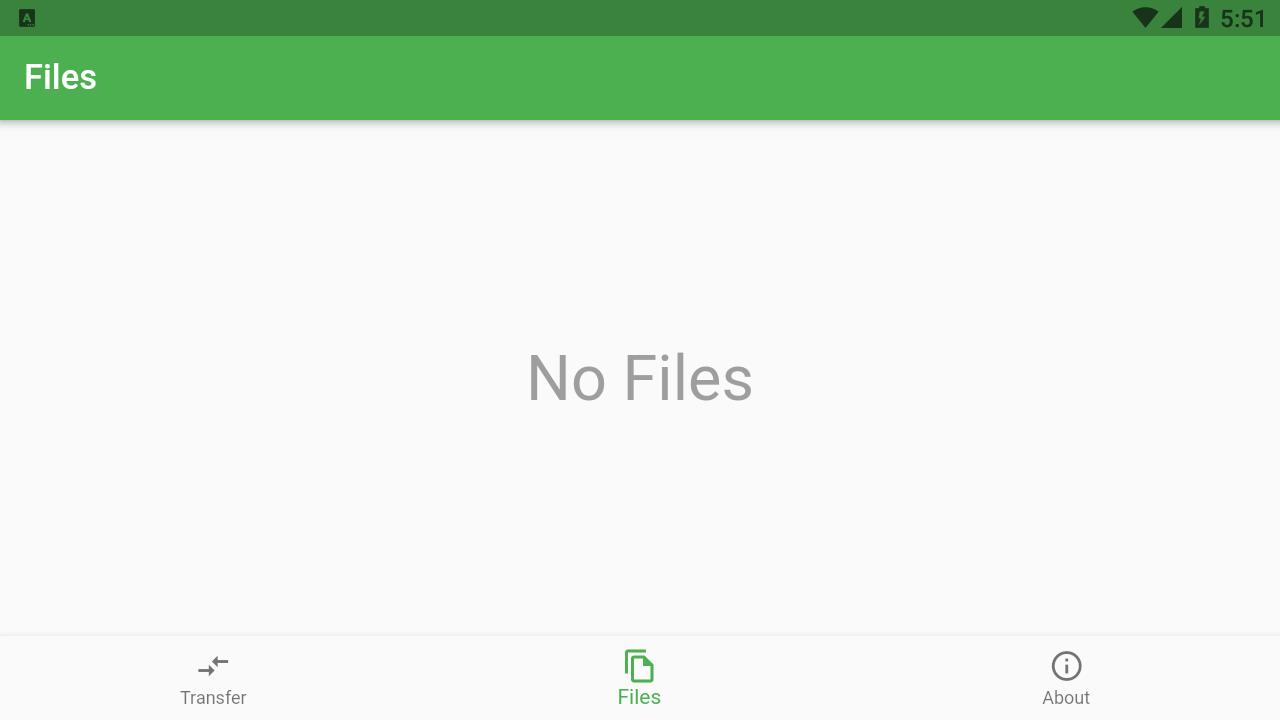Switch to the Transfer tab label
The width and height of the screenshot is (1280, 720).
coord(213,698)
